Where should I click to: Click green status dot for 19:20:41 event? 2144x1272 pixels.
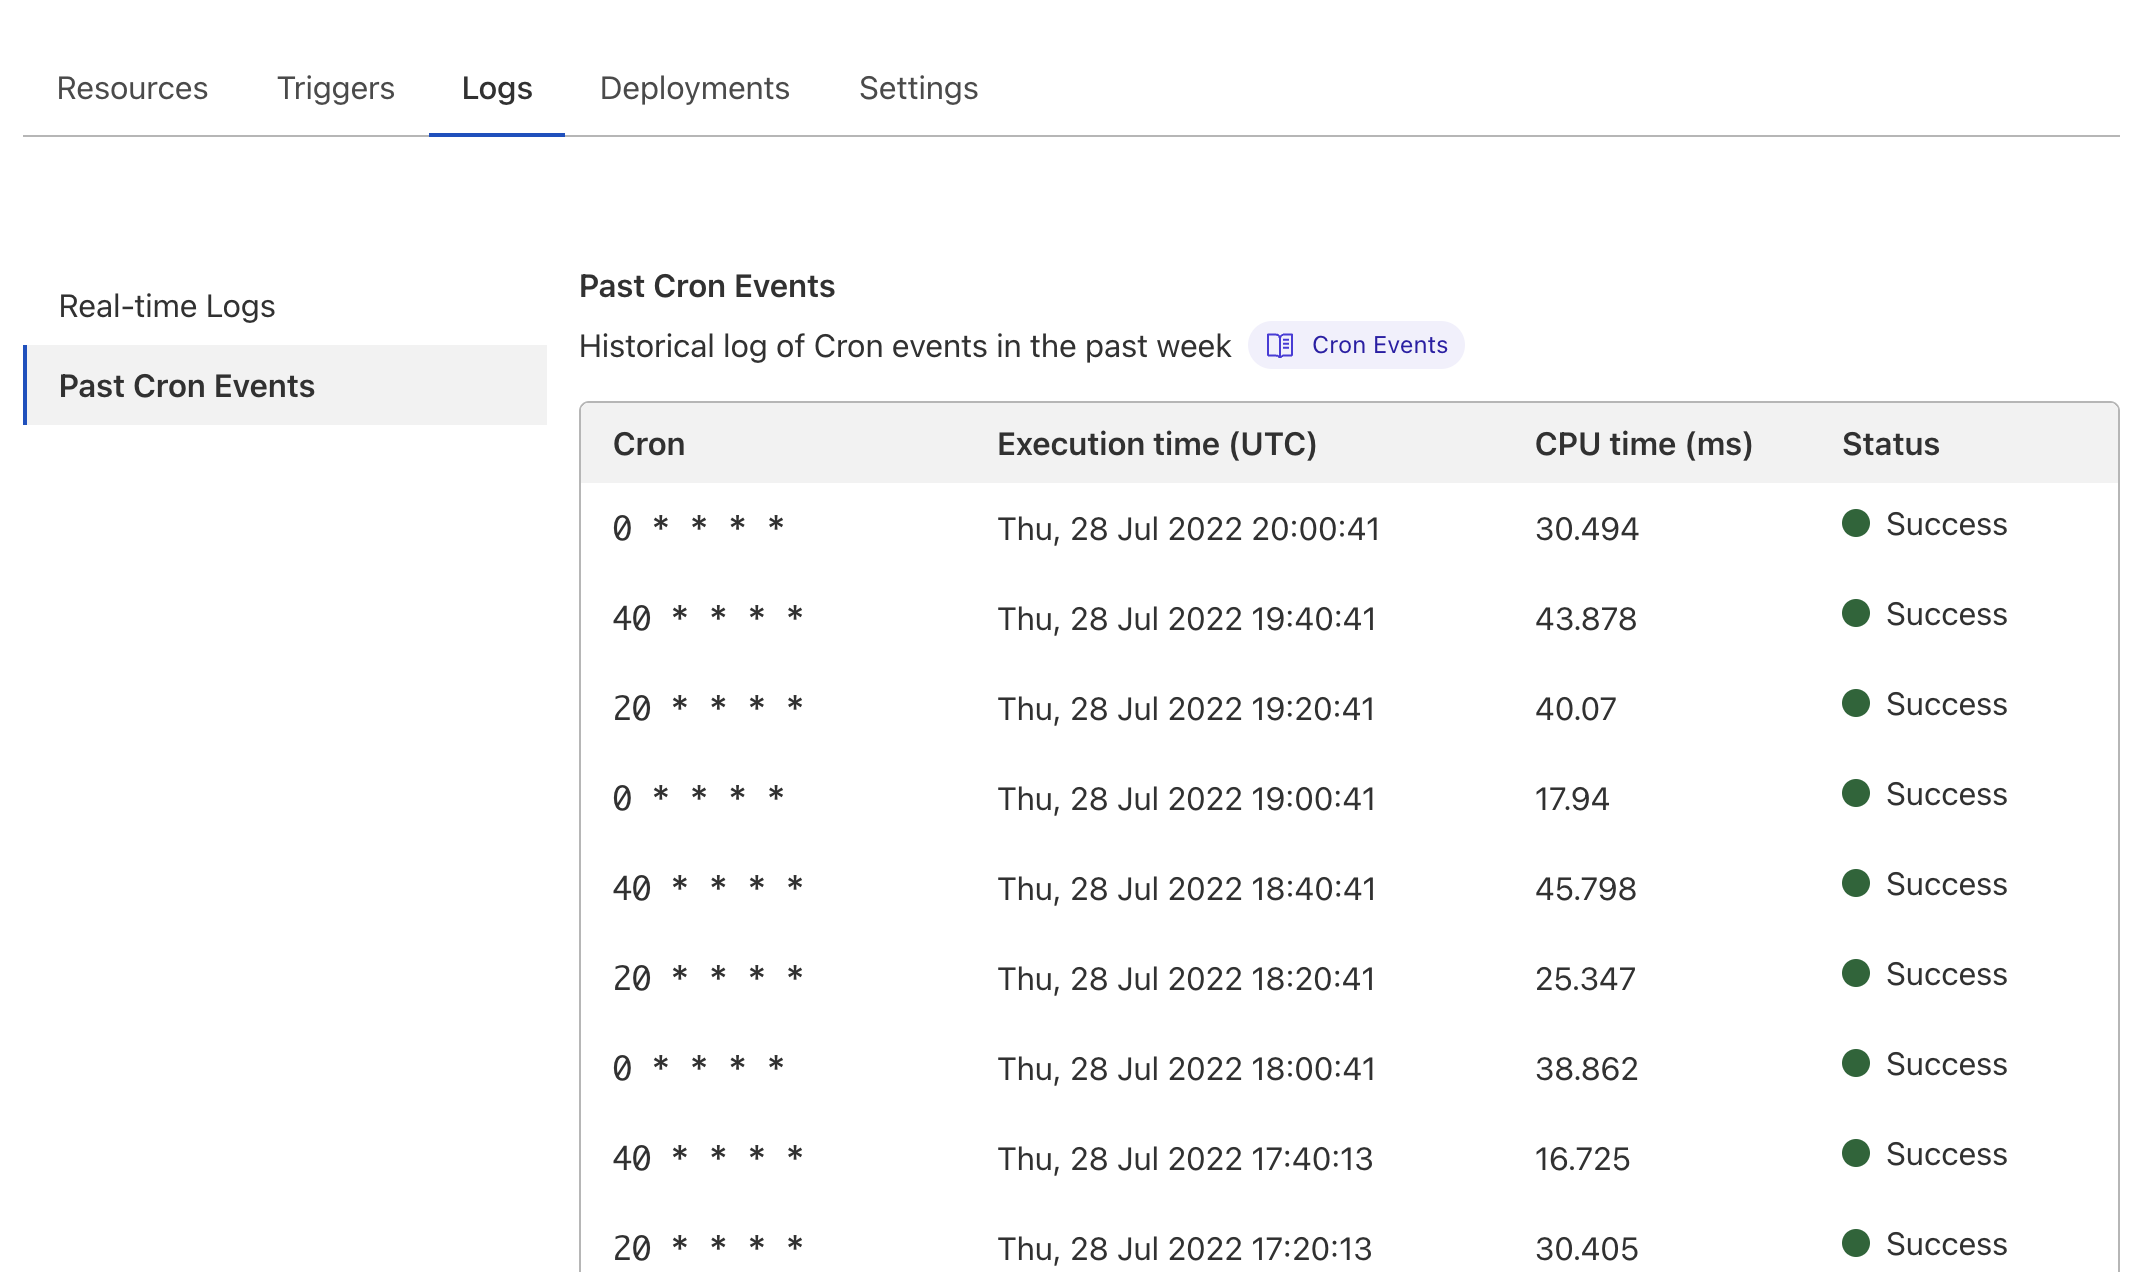tap(1856, 703)
